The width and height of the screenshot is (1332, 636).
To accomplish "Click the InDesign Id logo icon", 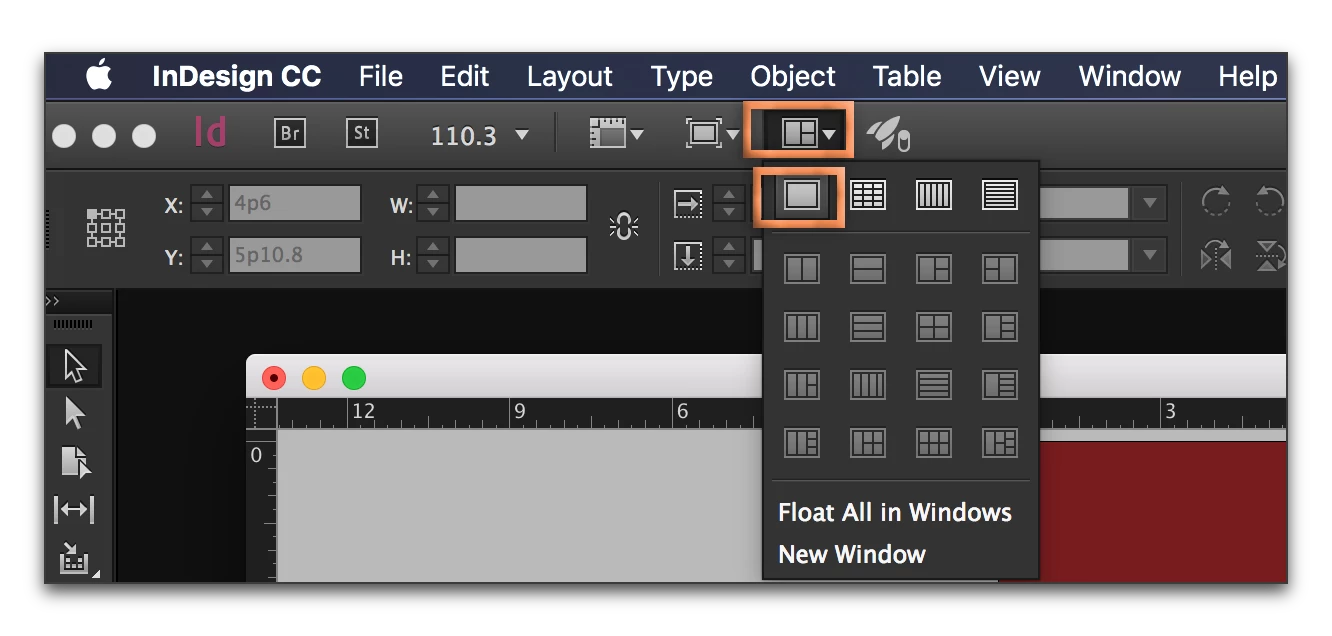I will (x=210, y=132).
